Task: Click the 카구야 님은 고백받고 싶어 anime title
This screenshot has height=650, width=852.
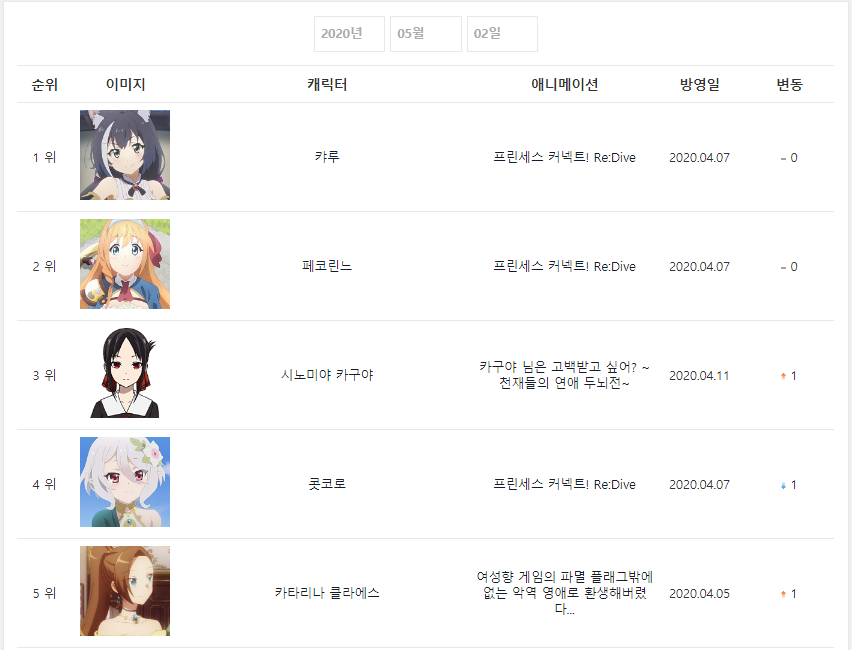Action: tap(564, 375)
